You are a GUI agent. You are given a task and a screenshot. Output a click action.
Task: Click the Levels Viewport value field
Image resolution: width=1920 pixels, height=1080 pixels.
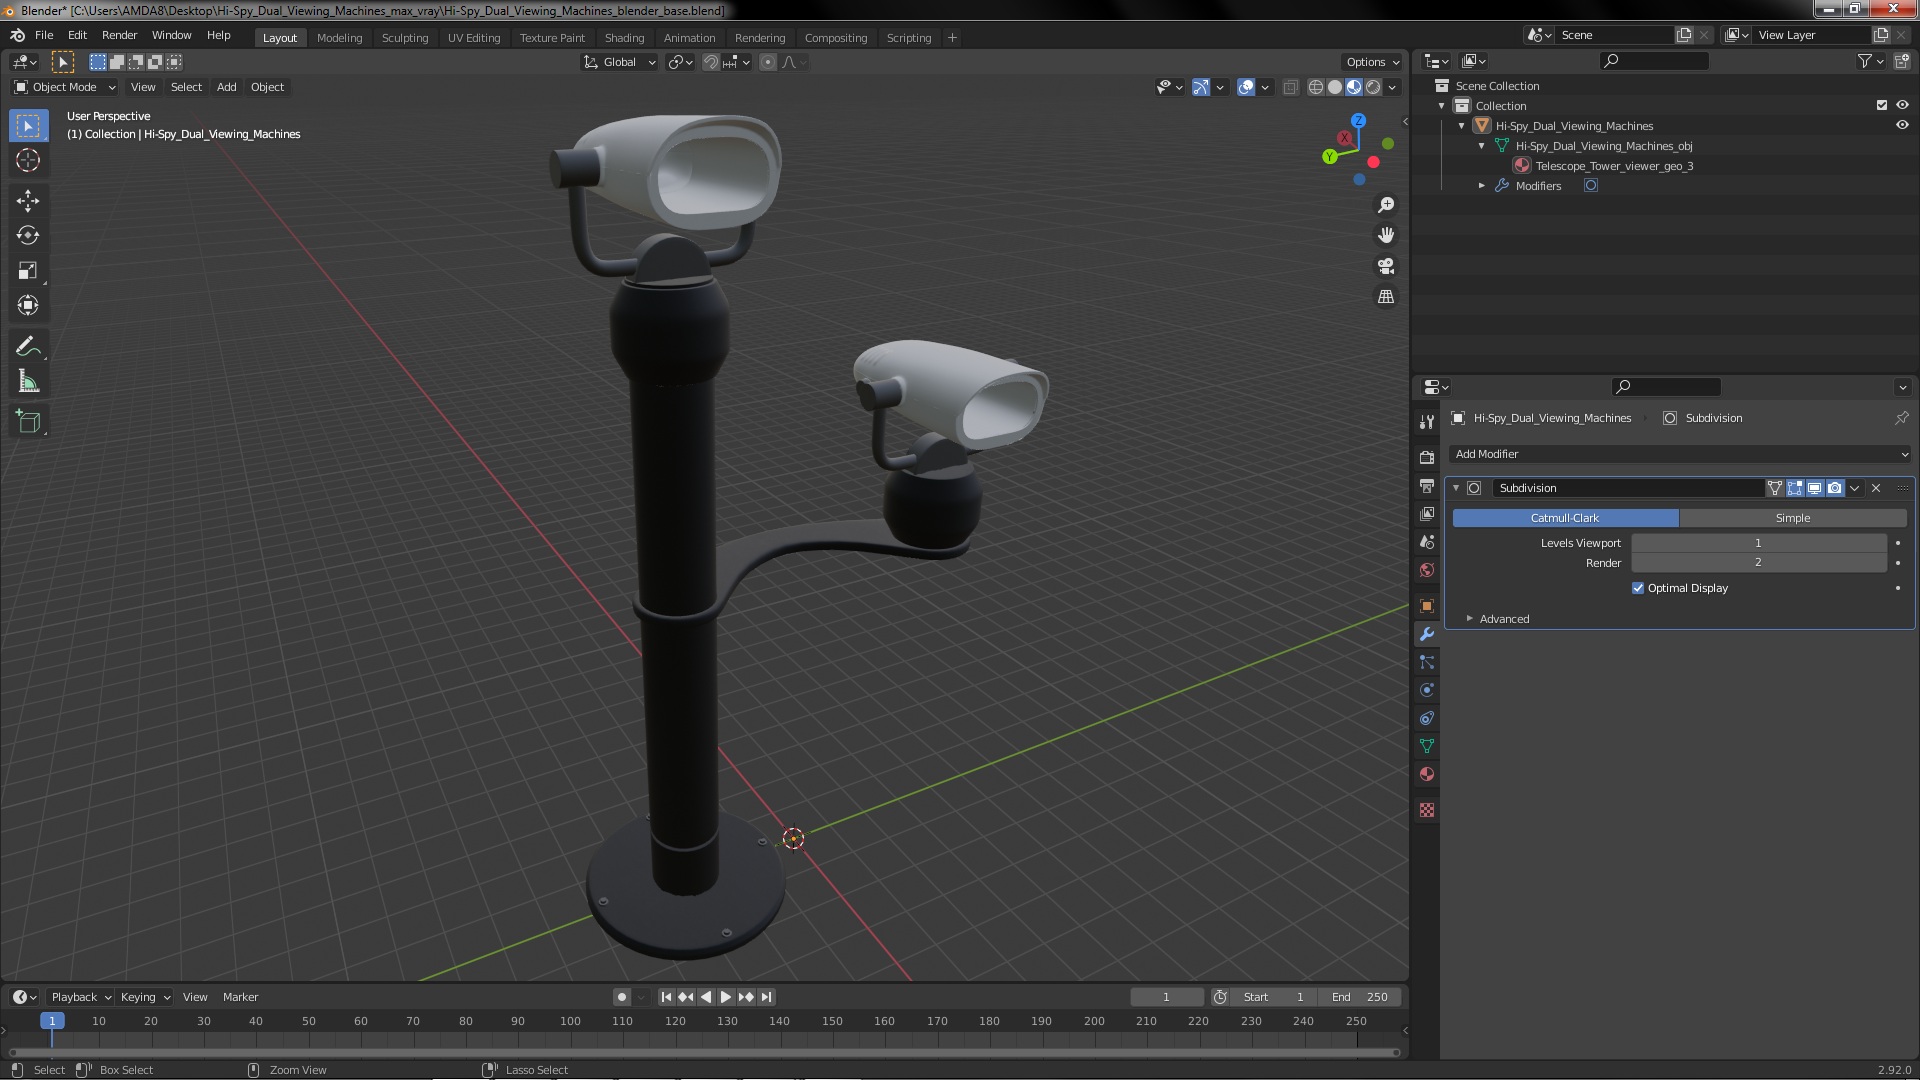tap(1759, 543)
